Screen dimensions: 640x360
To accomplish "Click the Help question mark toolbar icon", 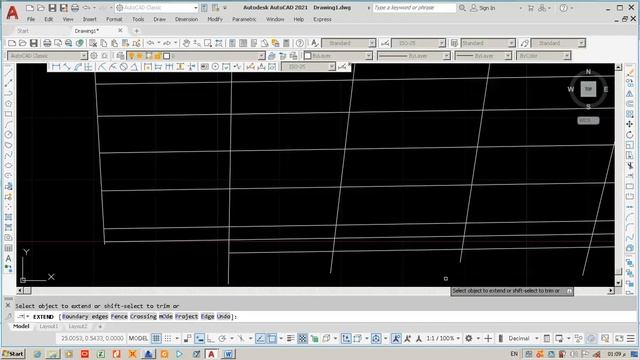I will [300, 43].
